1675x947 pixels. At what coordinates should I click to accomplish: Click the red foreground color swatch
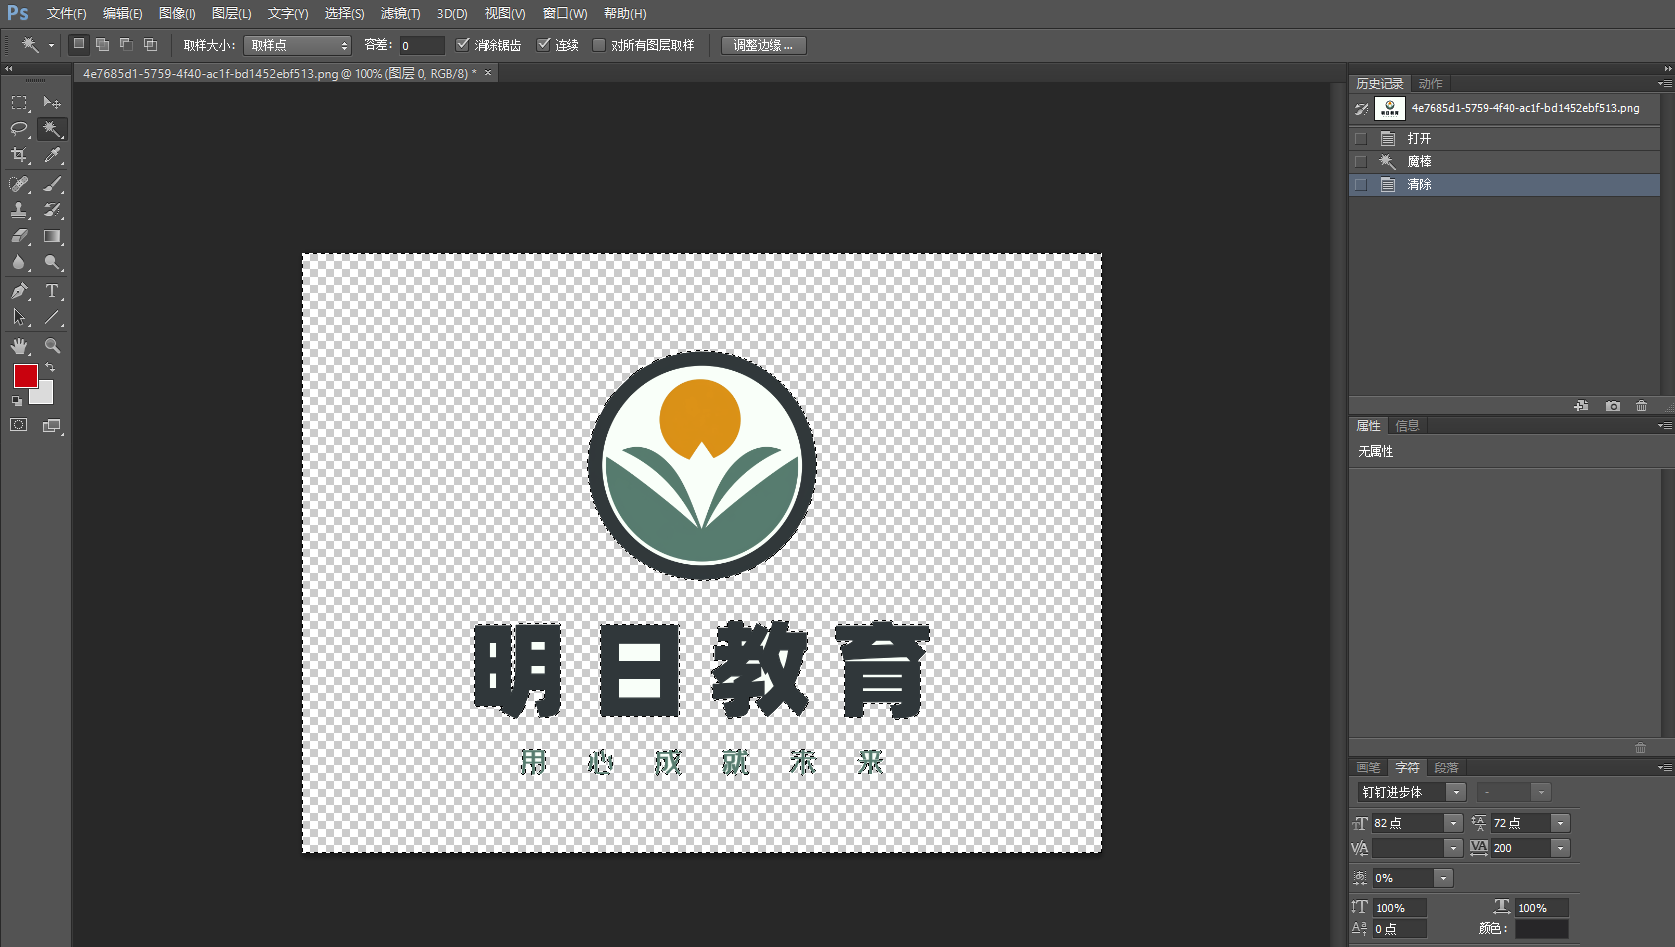25,375
